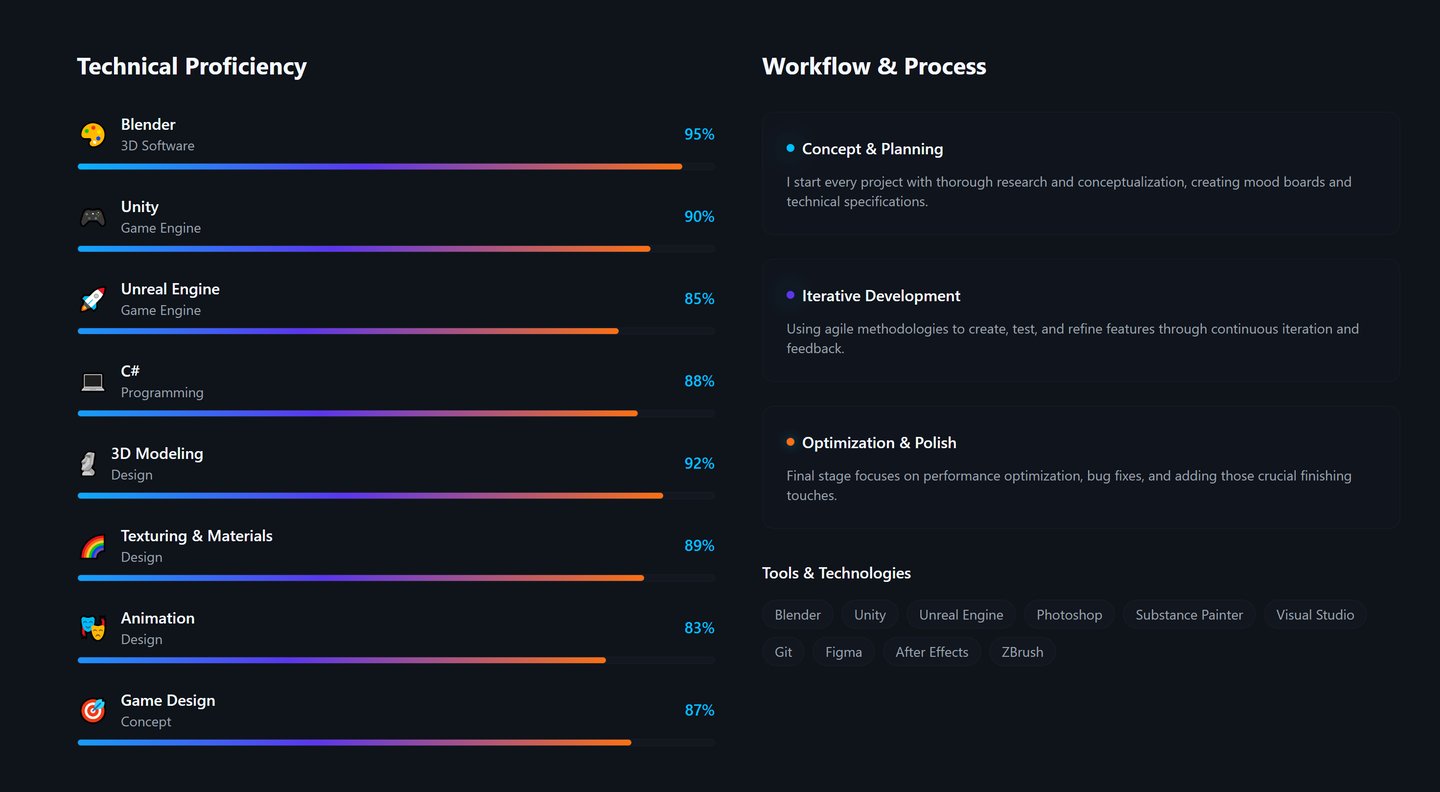The height and width of the screenshot is (792, 1440).
Task: Click the Texturing & Materials rainbow icon
Action: pyautogui.click(x=93, y=546)
